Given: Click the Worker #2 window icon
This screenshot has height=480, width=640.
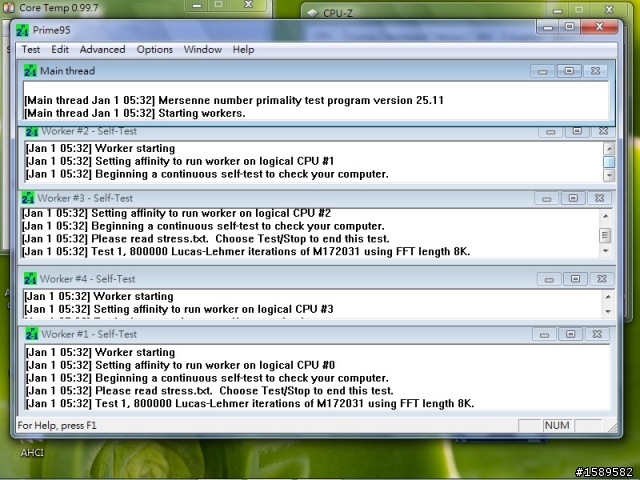Looking at the screenshot, I should click(x=31, y=131).
